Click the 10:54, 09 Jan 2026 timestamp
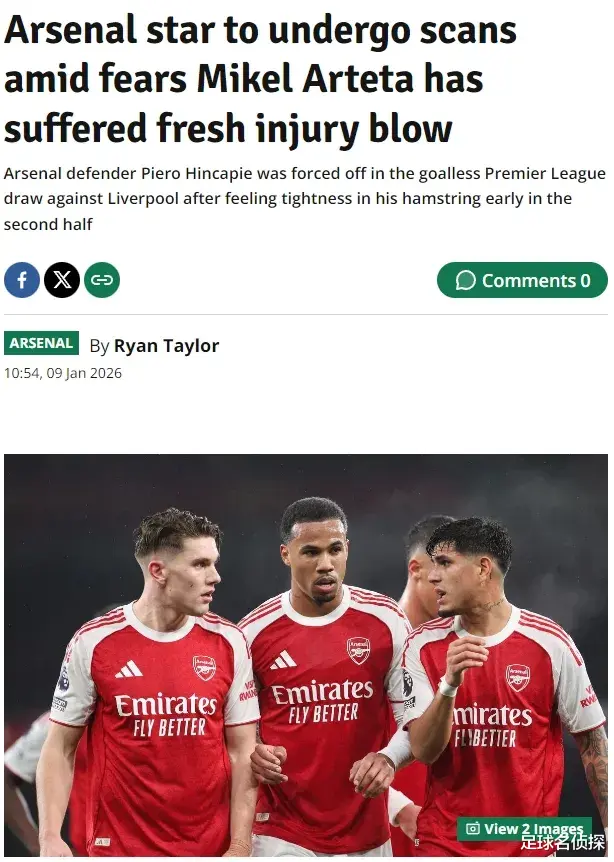The height and width of the screenshot is (862, 614). point(62,373)
